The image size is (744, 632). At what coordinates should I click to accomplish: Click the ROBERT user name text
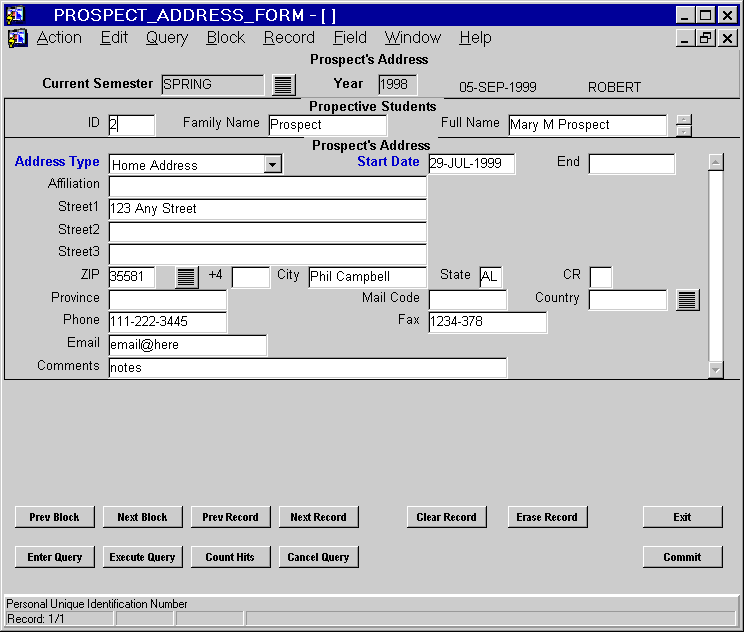point(614,87)
